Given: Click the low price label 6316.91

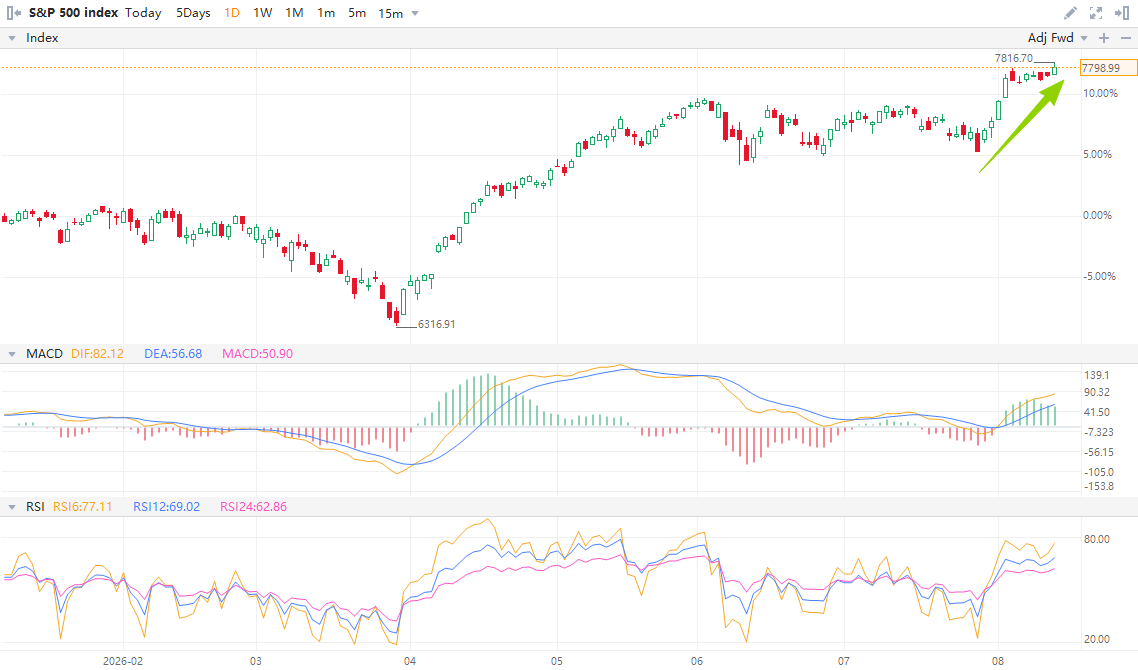Looking at the screenshot, I should tap(436, 324).
